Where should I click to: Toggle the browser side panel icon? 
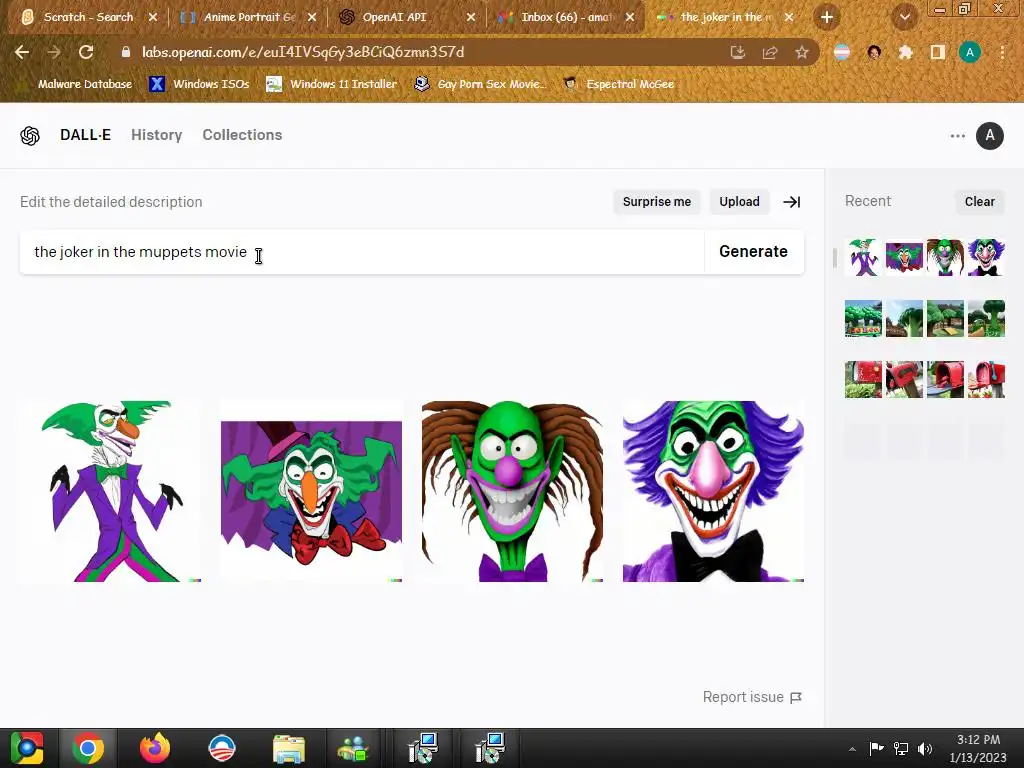click(x=938, y=52)
